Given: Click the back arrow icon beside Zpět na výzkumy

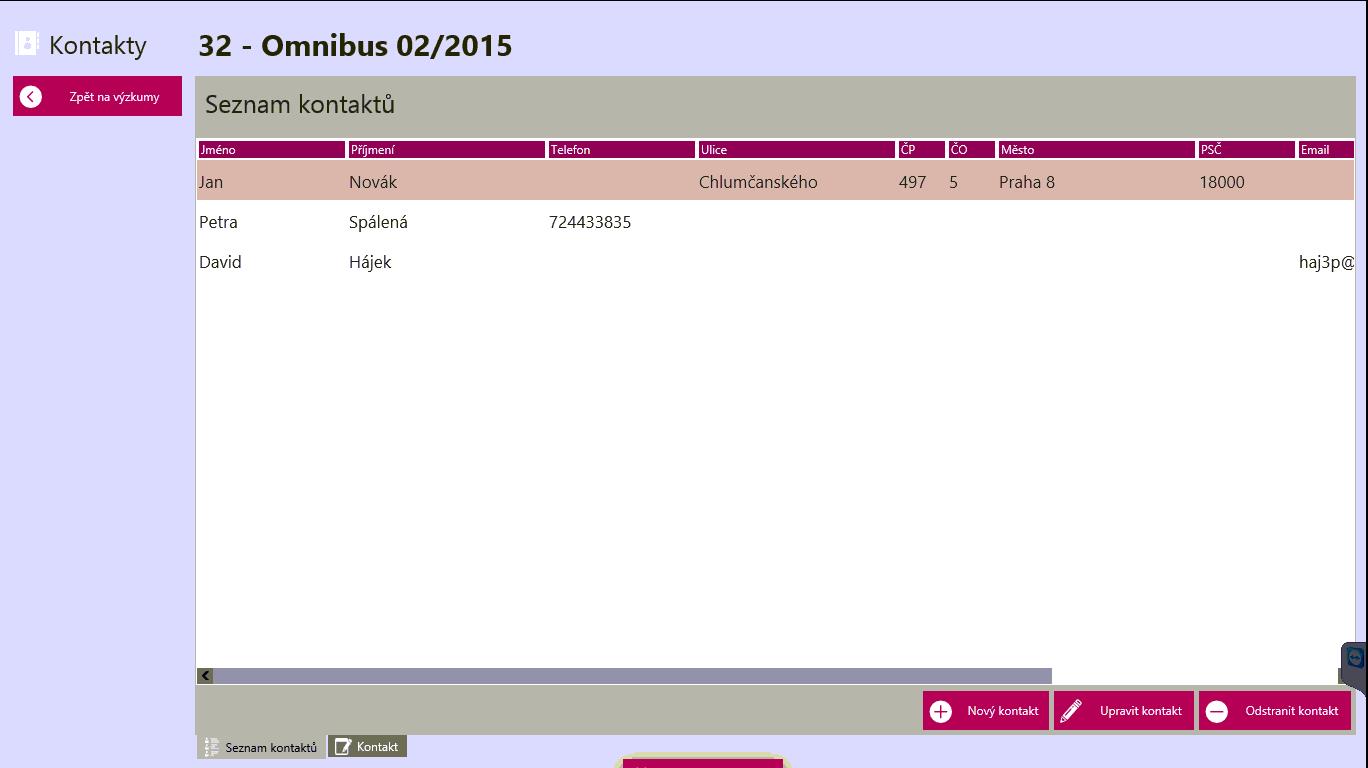Looking at the screenshot, I should [x=31, y=97].
